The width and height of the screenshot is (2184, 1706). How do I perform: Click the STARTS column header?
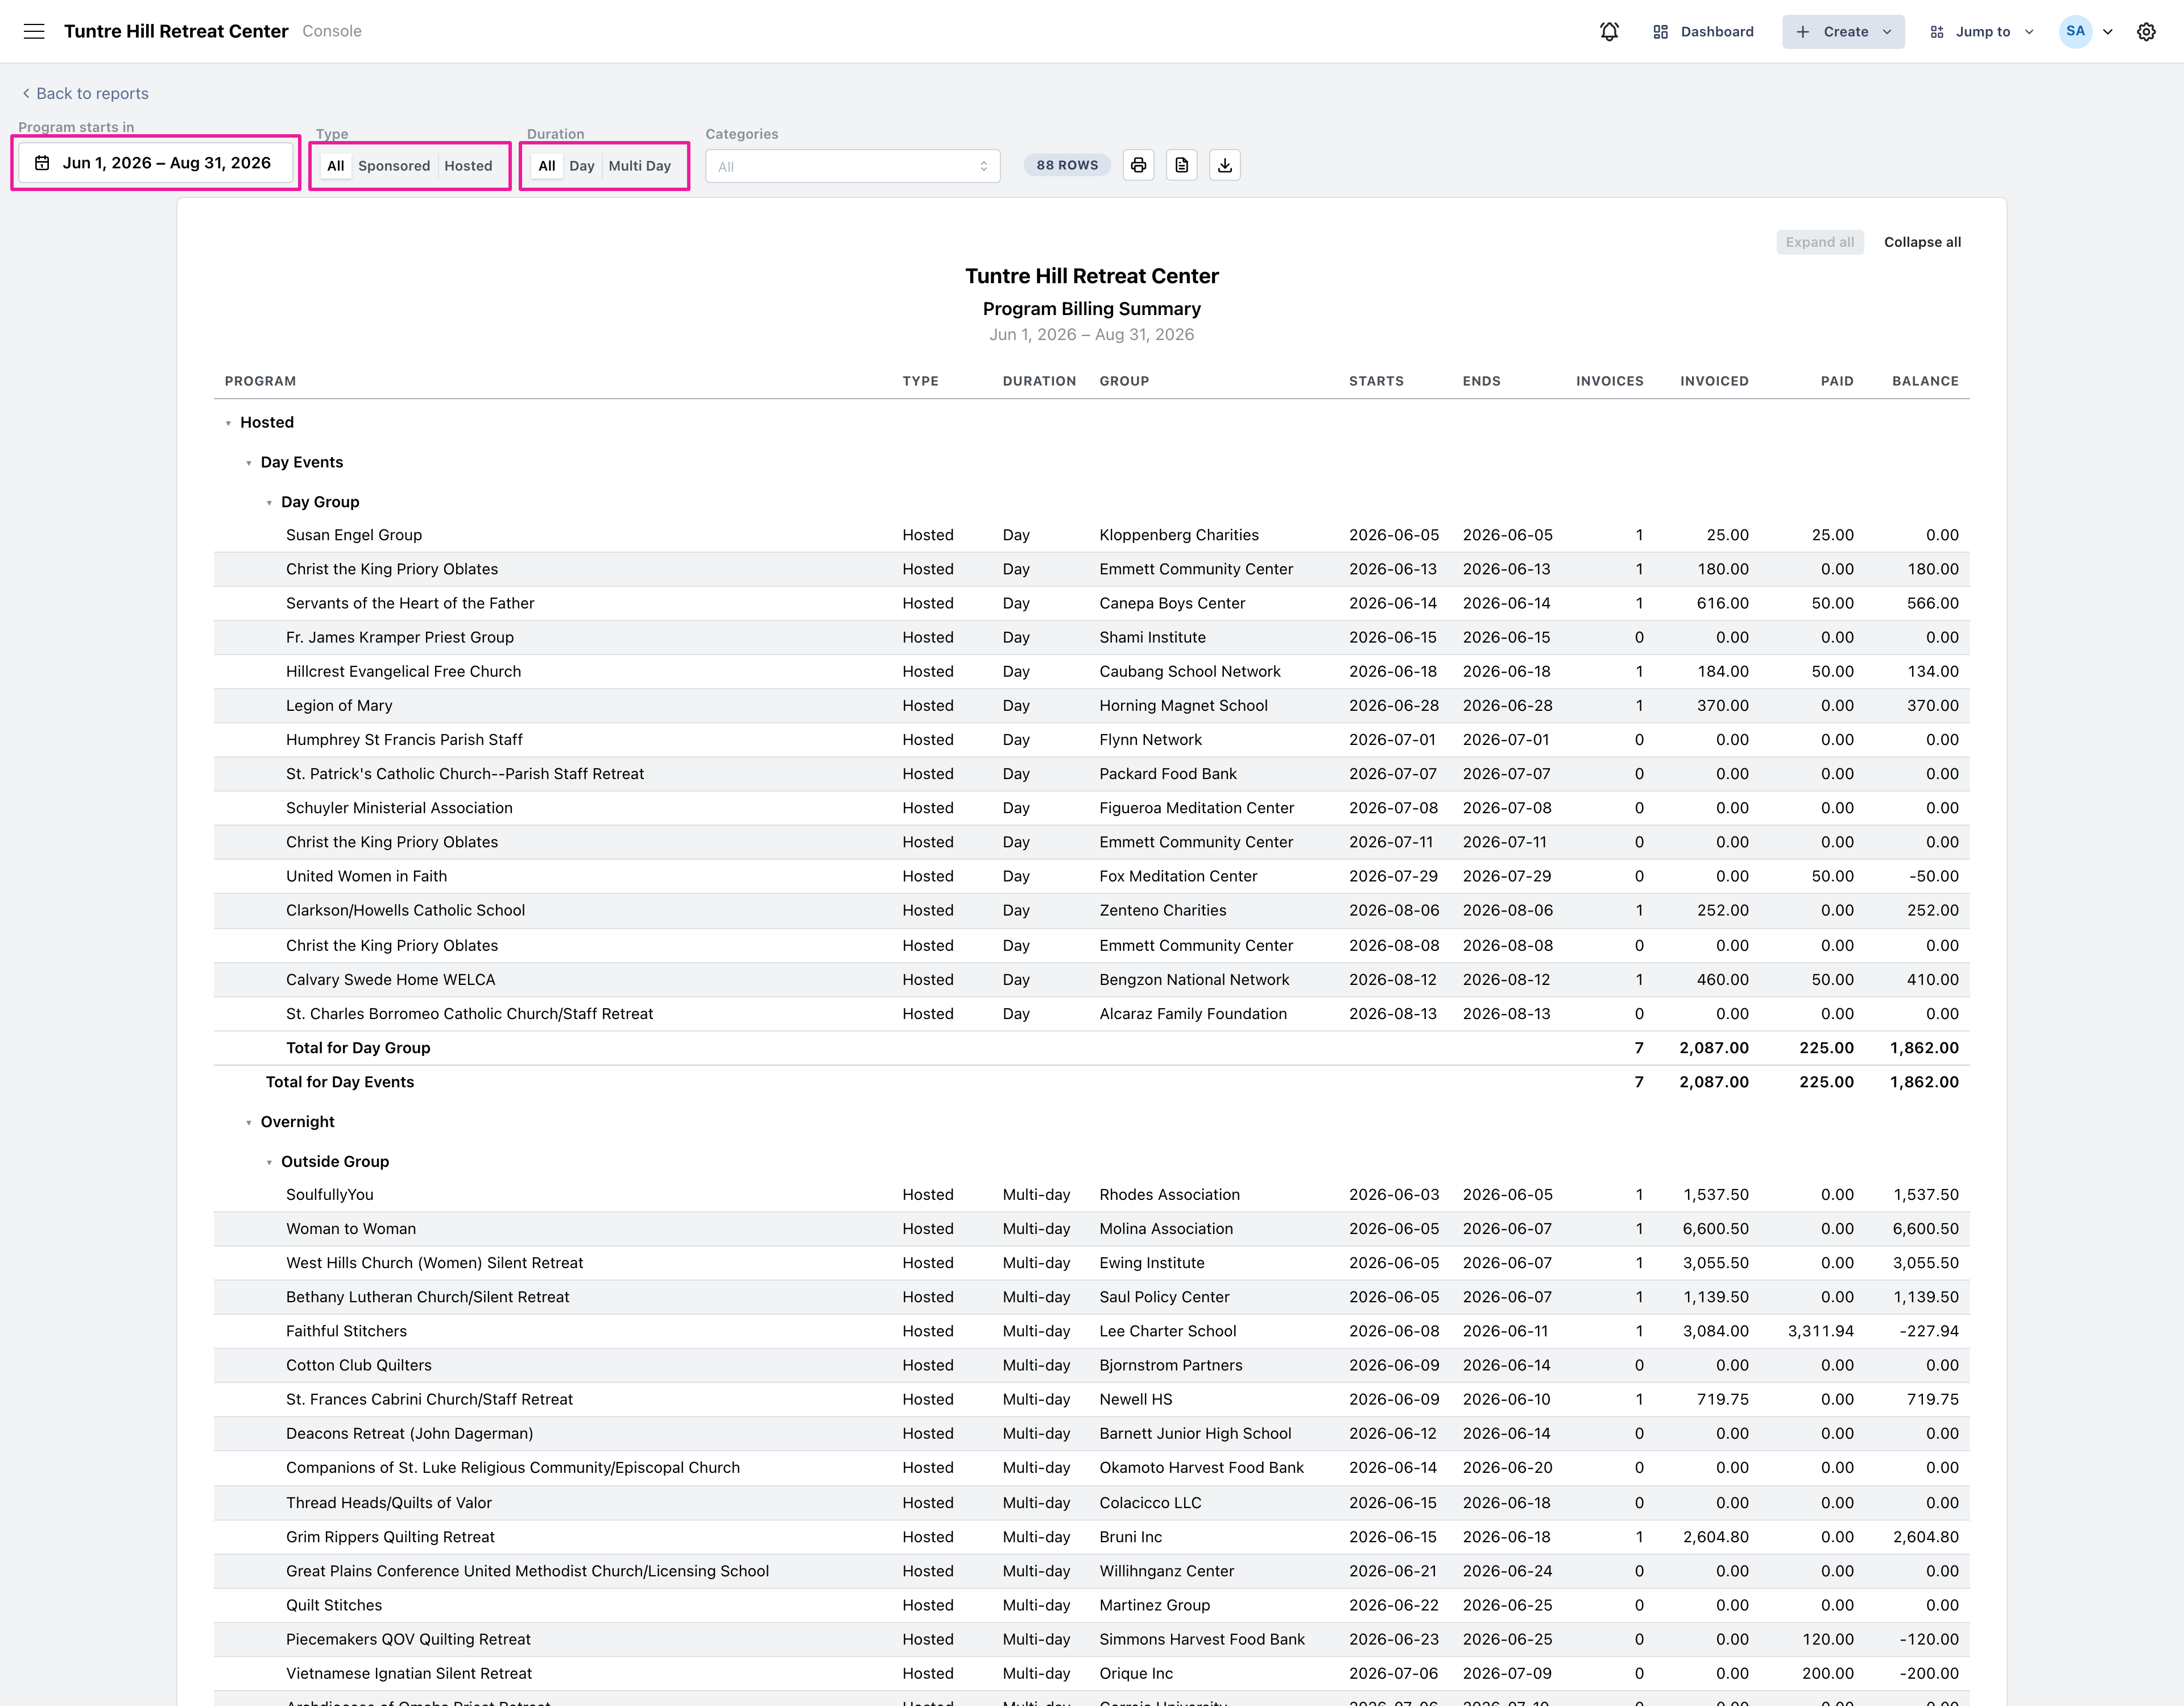point(1376,381)
